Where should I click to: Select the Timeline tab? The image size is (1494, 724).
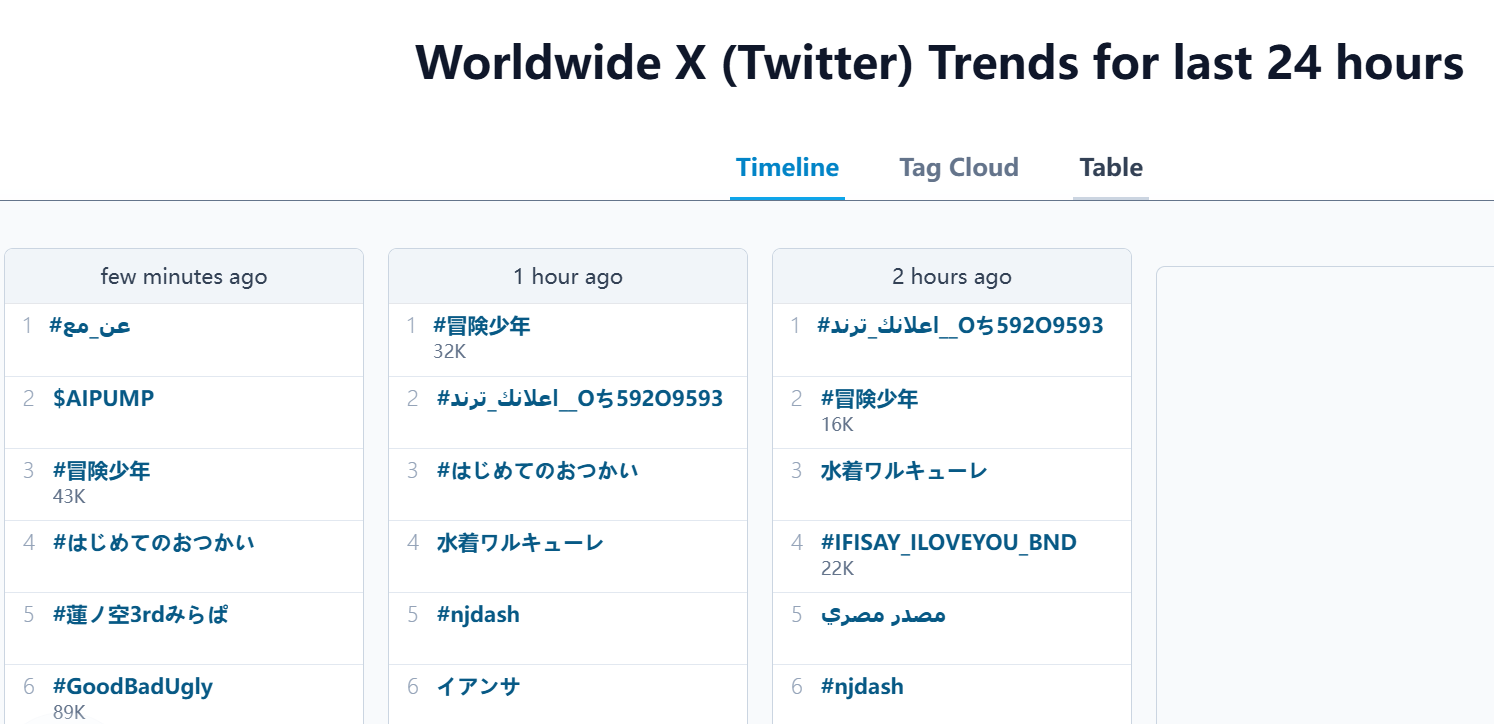click(x=787, y=167)
